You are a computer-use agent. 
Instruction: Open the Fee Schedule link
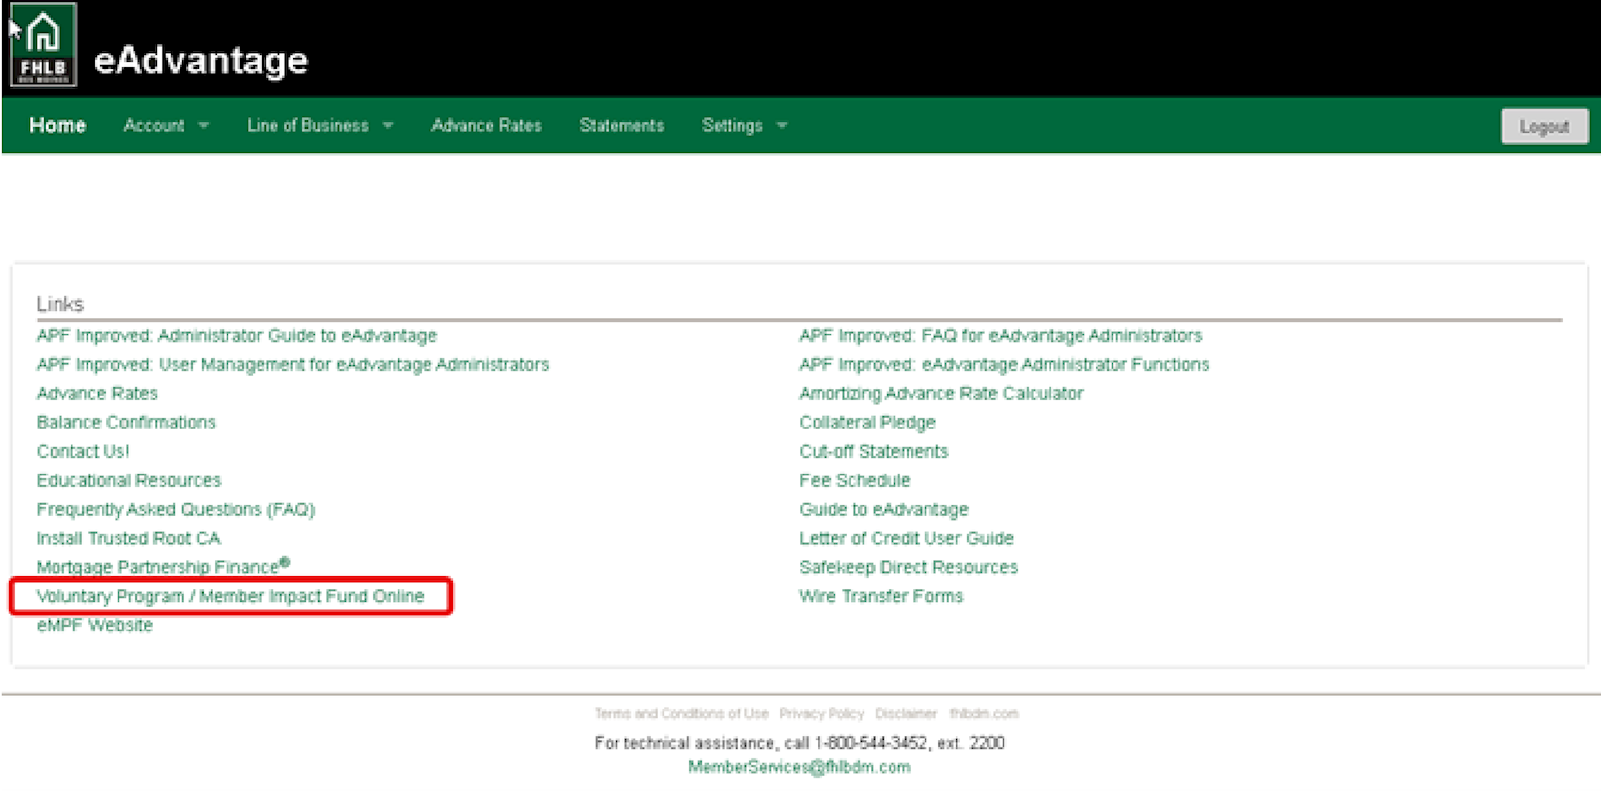click(854, 480)
